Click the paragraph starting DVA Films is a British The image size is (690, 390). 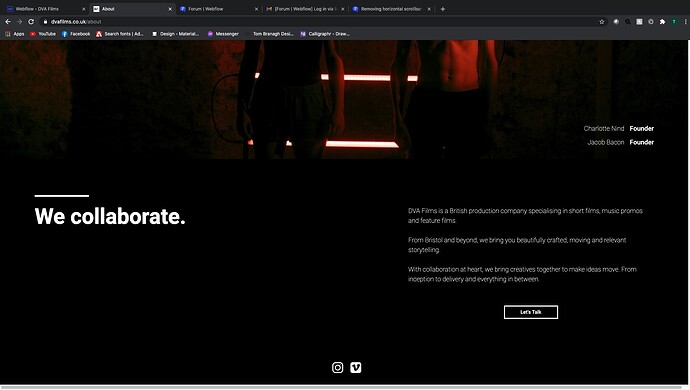point(525,216)
